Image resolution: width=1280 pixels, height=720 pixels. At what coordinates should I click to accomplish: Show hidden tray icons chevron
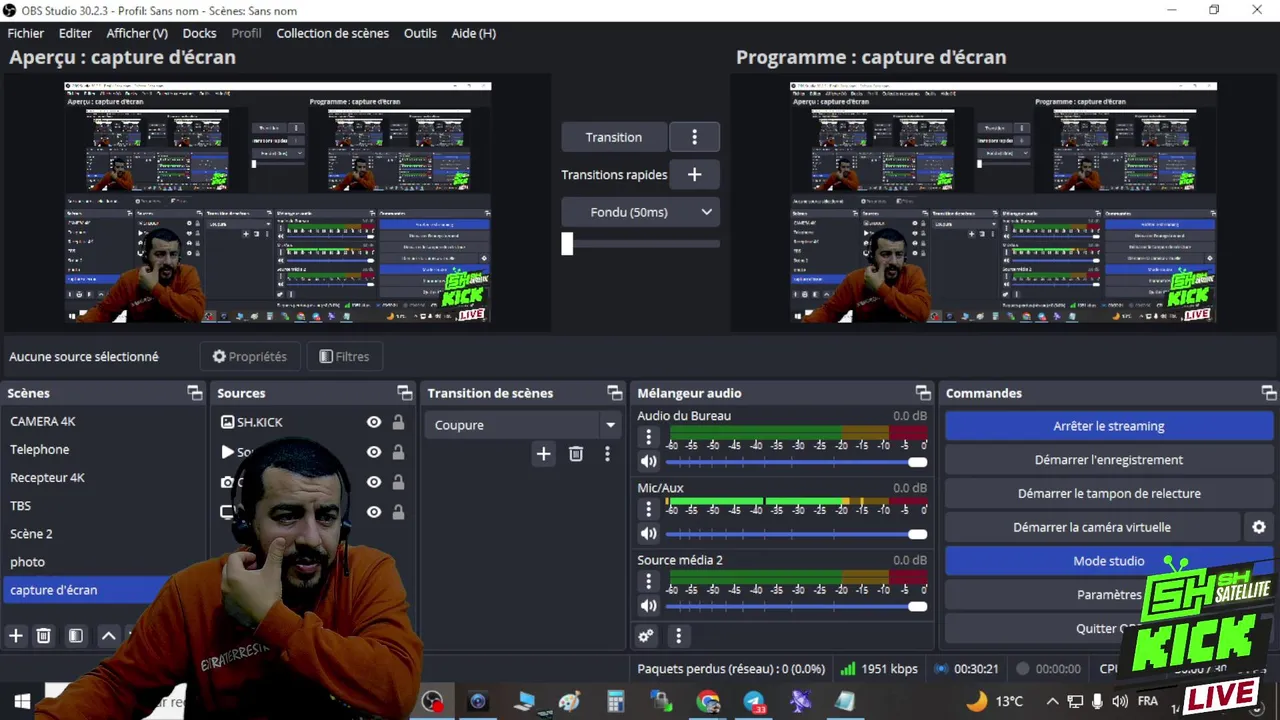(x=1052, y=702)
